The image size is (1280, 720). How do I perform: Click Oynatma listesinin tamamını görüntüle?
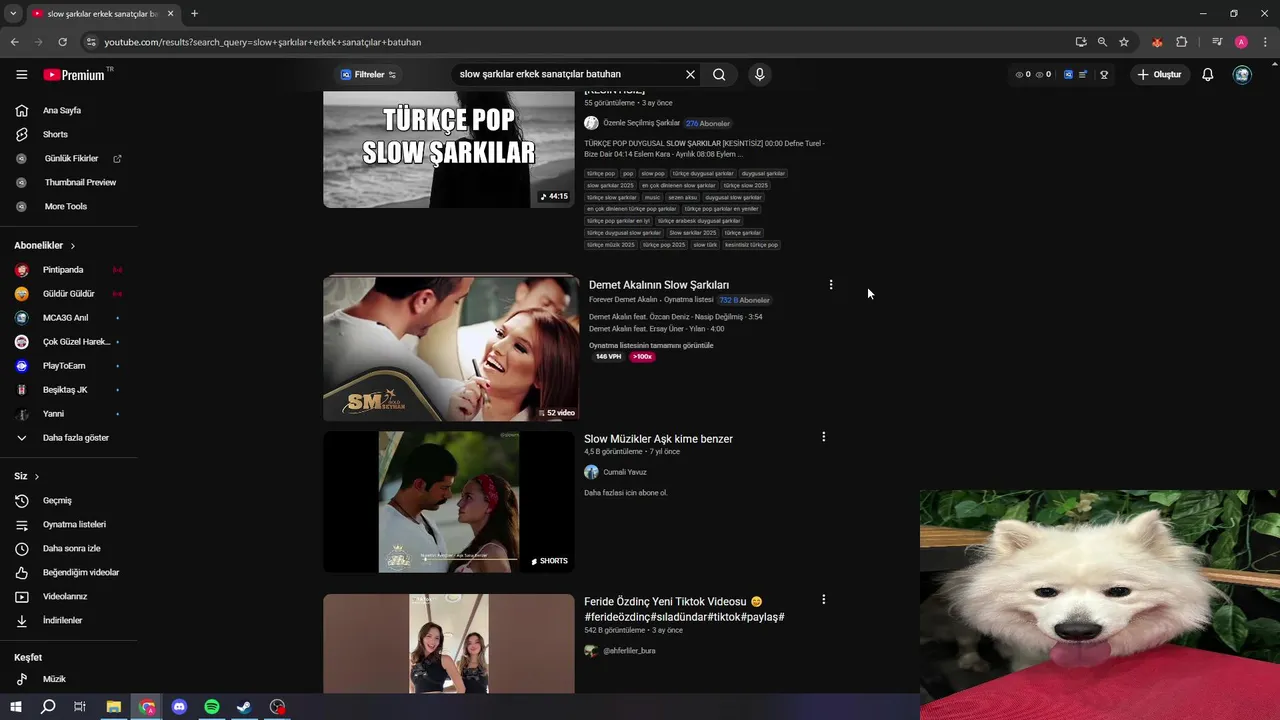click(651, 346)
